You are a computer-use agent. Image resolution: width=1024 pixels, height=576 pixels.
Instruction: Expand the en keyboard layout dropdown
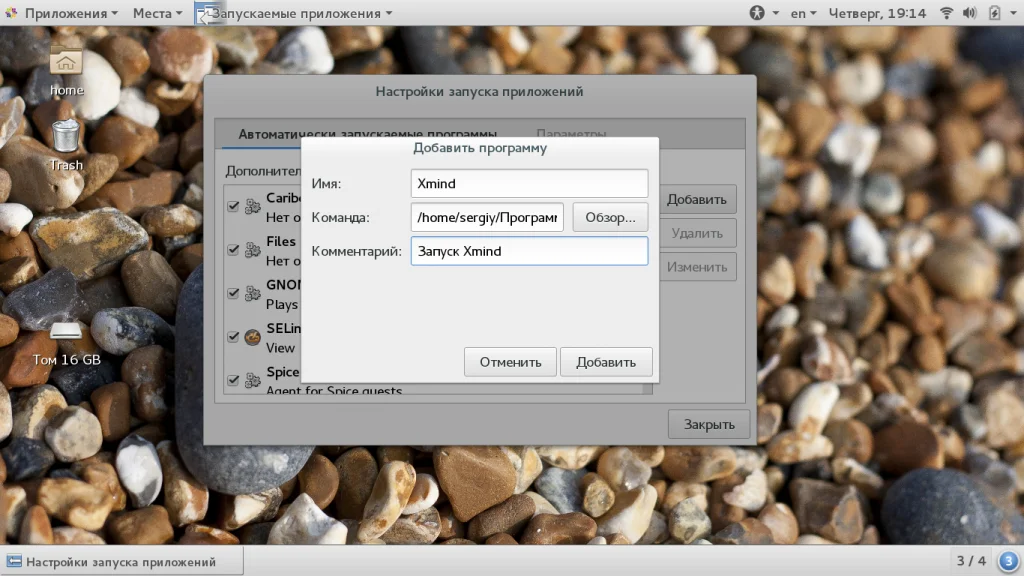click(803, 13)
